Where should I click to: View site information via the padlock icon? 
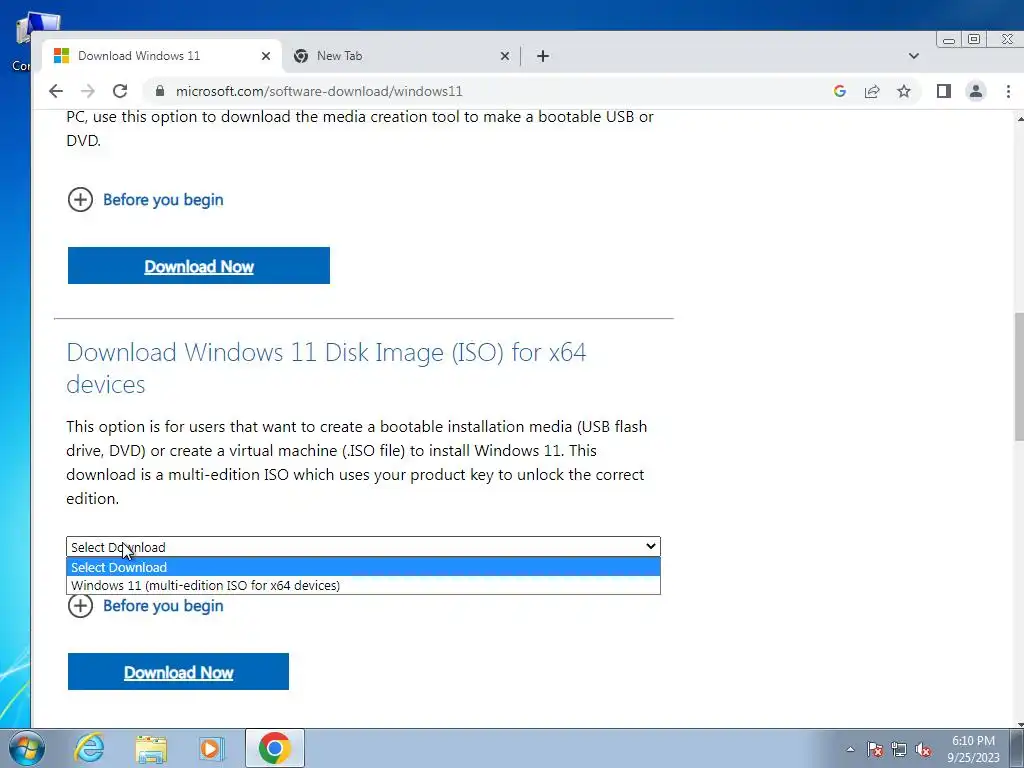(x=159, y=91)
